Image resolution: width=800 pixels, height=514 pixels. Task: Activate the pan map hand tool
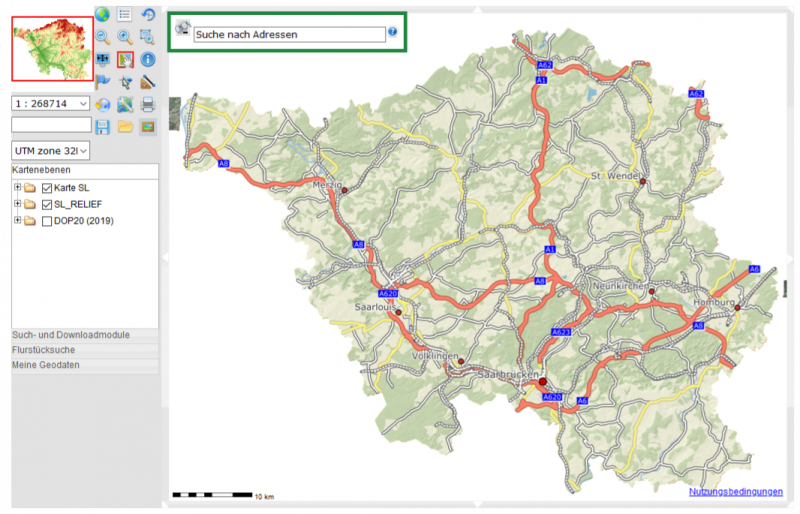(x=125, y=60)
